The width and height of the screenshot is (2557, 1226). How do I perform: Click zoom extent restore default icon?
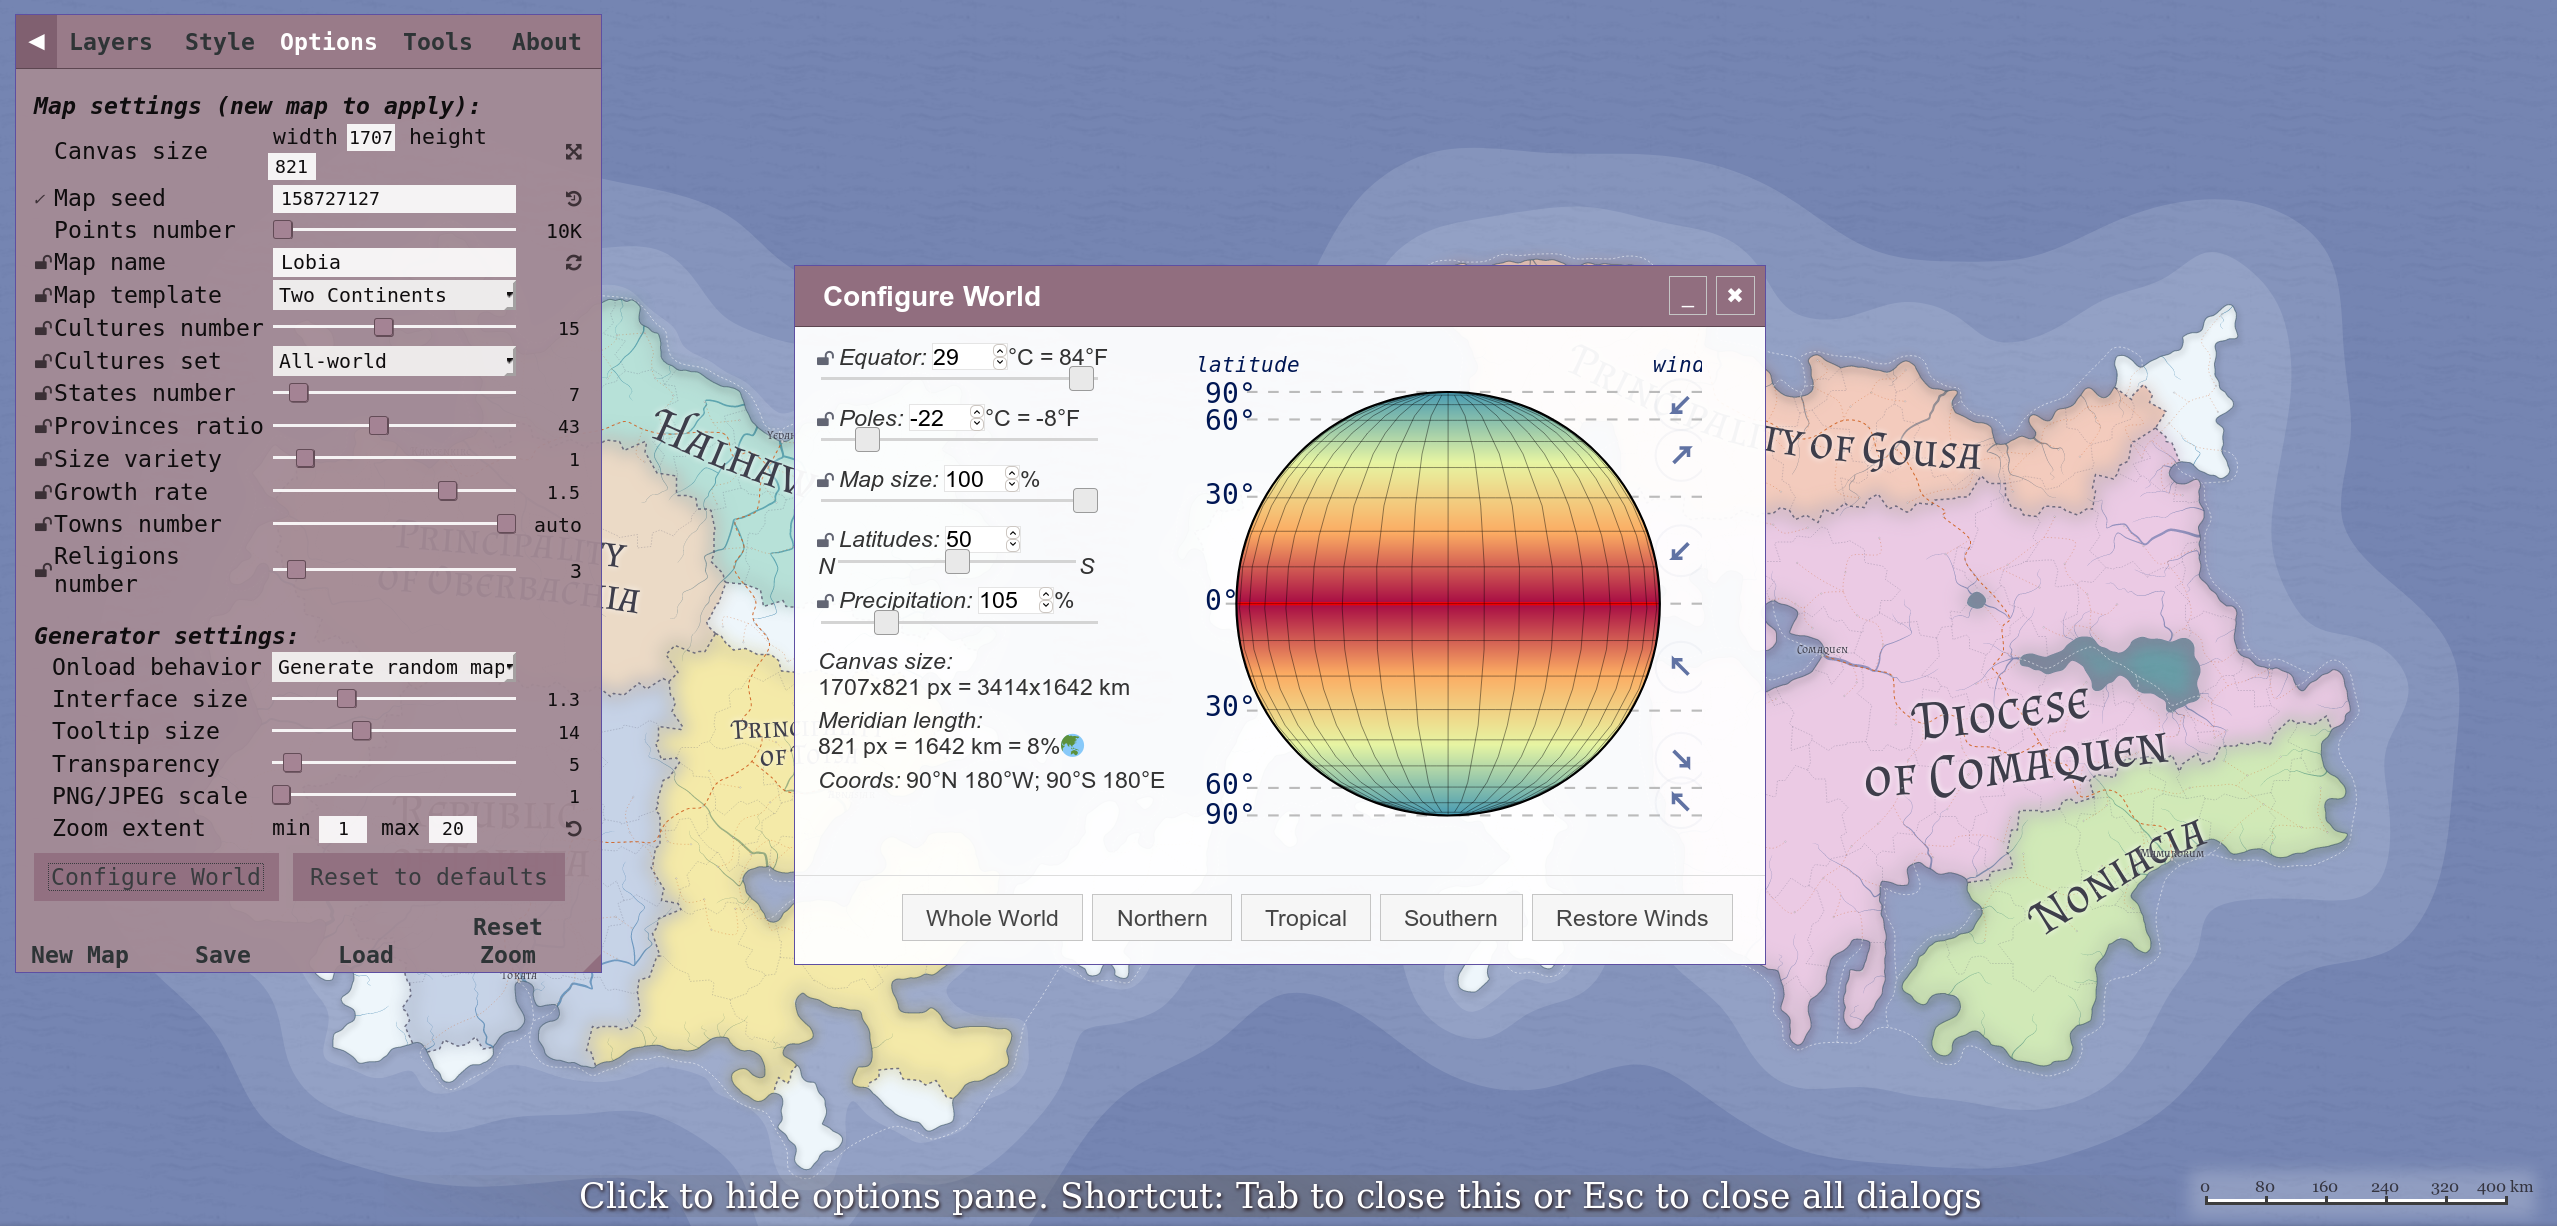pos(573,829)
